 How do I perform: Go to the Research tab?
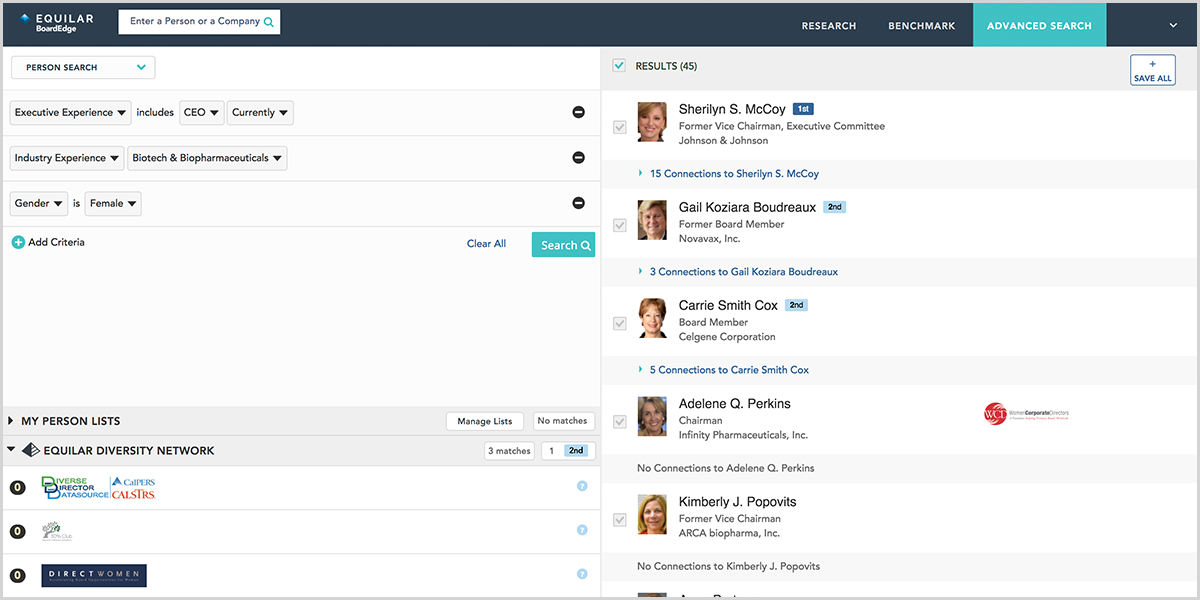pyautogui.click(x=829, y=25)
